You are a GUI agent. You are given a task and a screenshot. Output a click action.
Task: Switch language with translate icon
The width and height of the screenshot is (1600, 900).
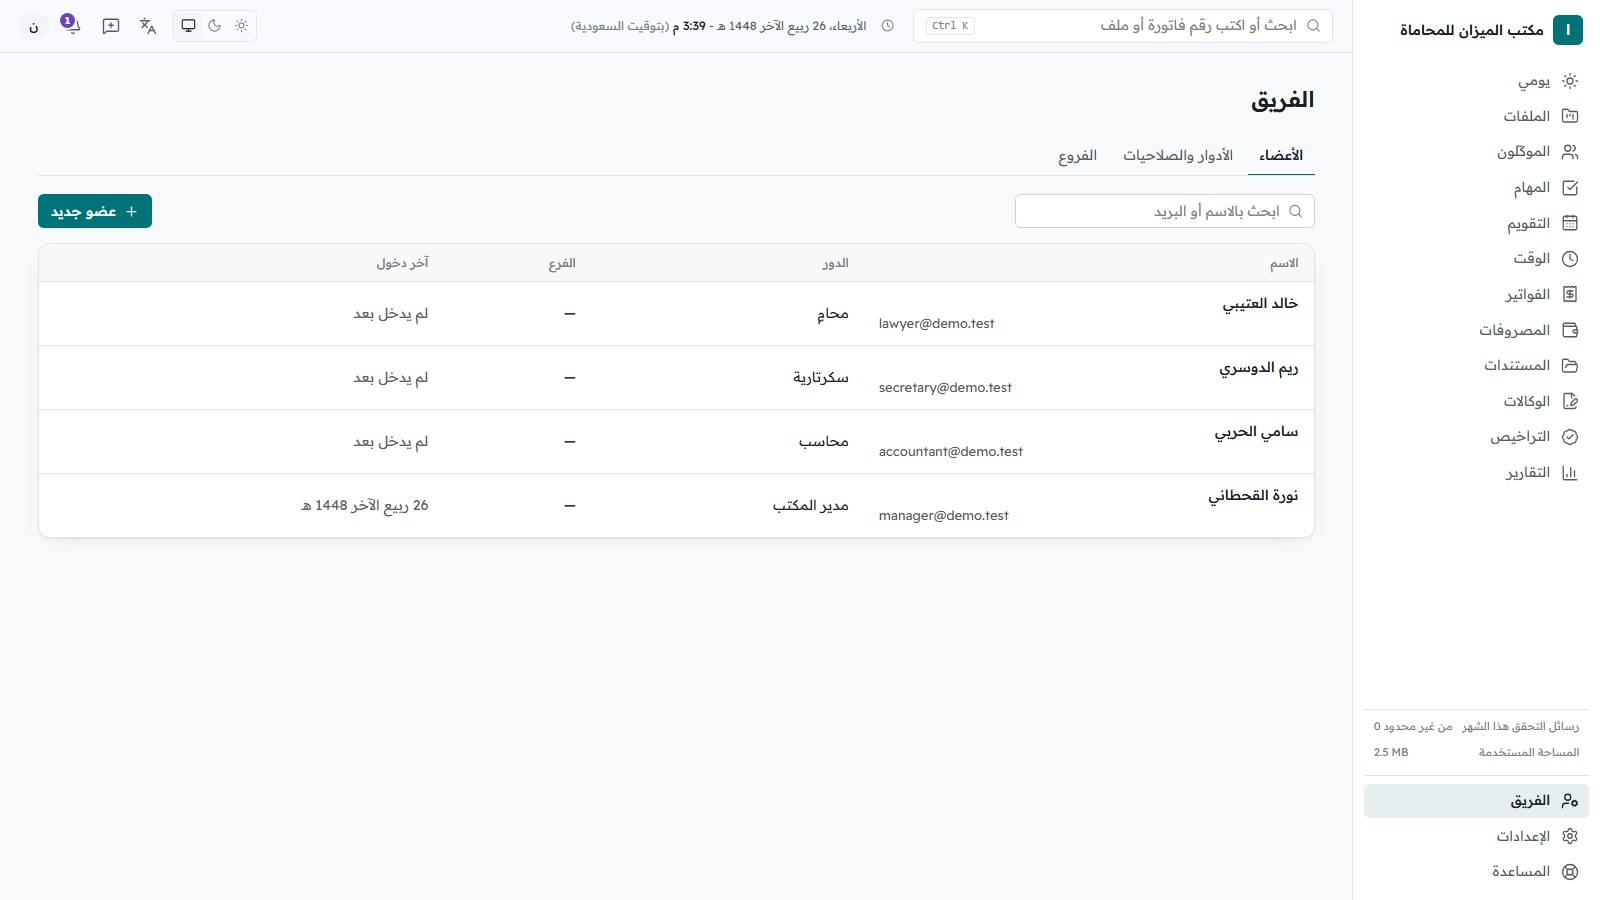[x=148, y=26]
